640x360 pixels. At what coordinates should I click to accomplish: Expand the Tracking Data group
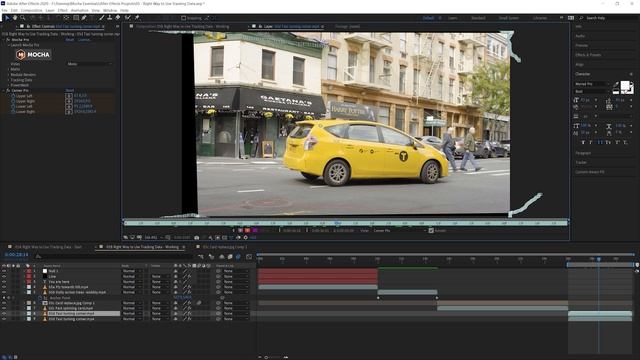9,80
